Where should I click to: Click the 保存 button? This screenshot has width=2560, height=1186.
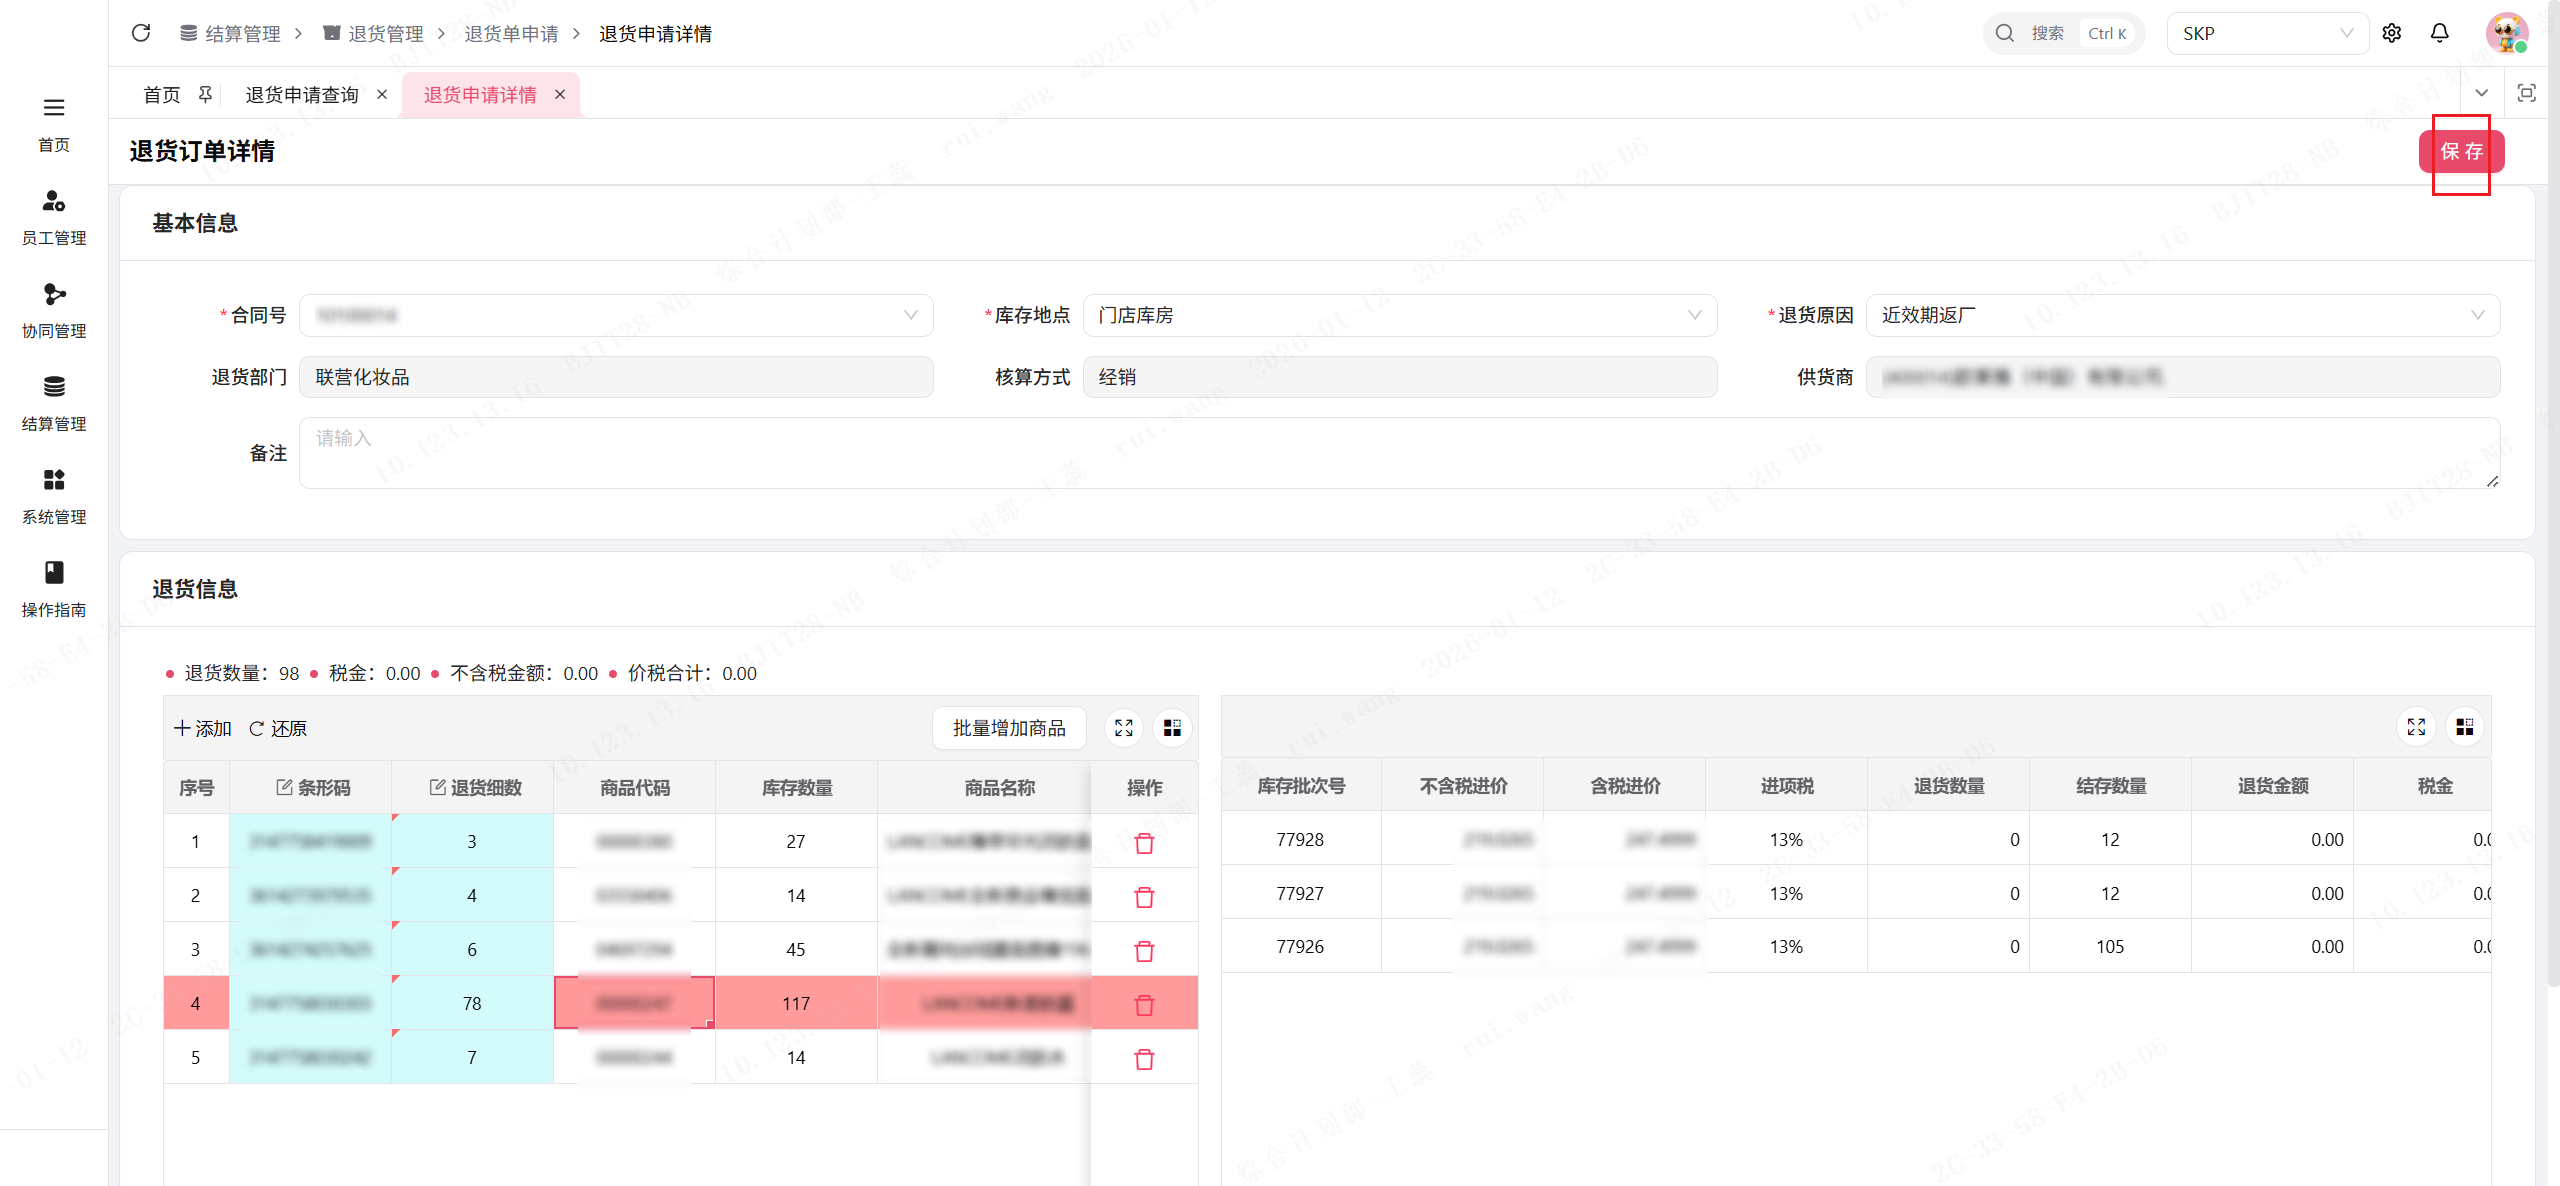(x=2461, y=151)
